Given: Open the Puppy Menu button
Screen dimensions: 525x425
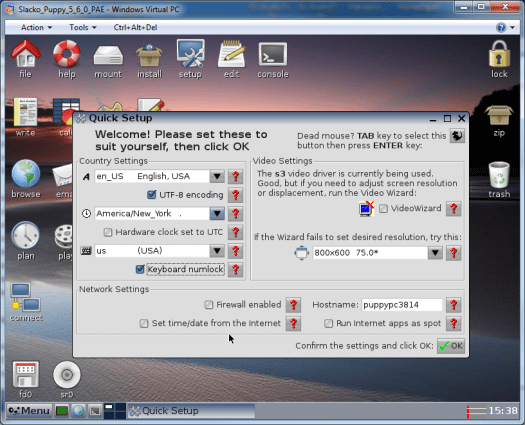Looking at the screenshot, I should [29, 411].
